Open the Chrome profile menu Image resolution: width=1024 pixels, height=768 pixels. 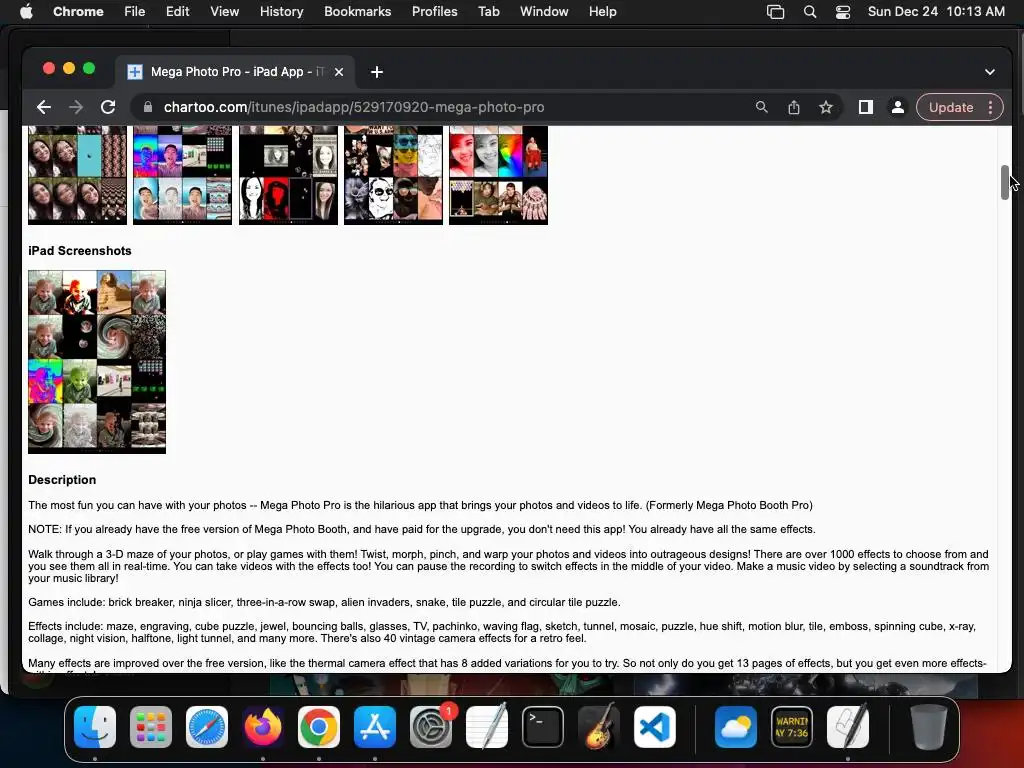click(898, 107)
